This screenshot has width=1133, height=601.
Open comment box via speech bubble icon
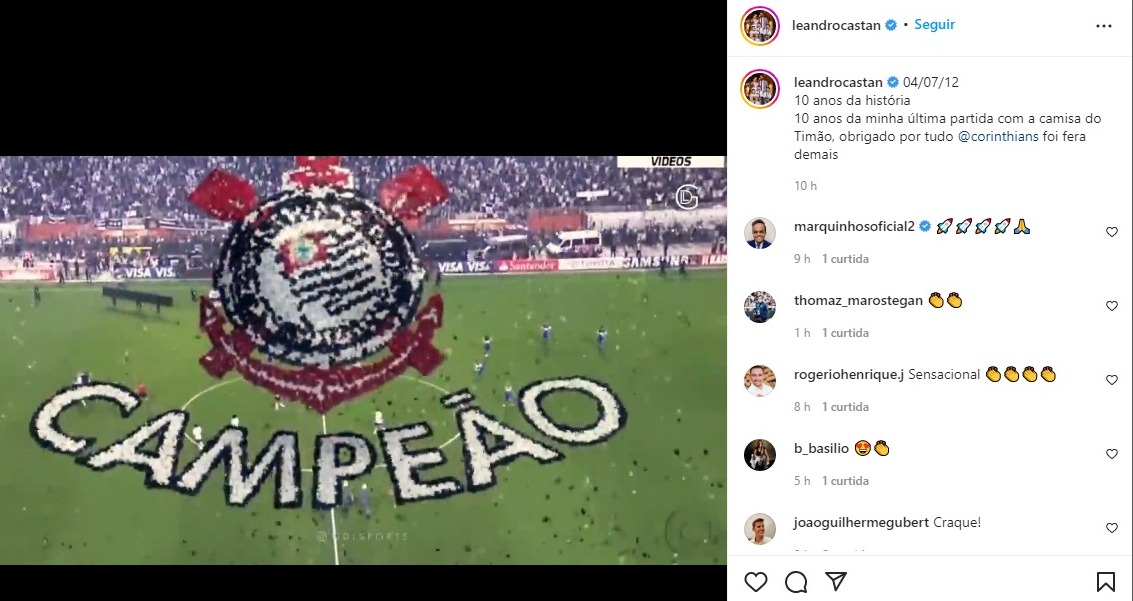[796, 581]
